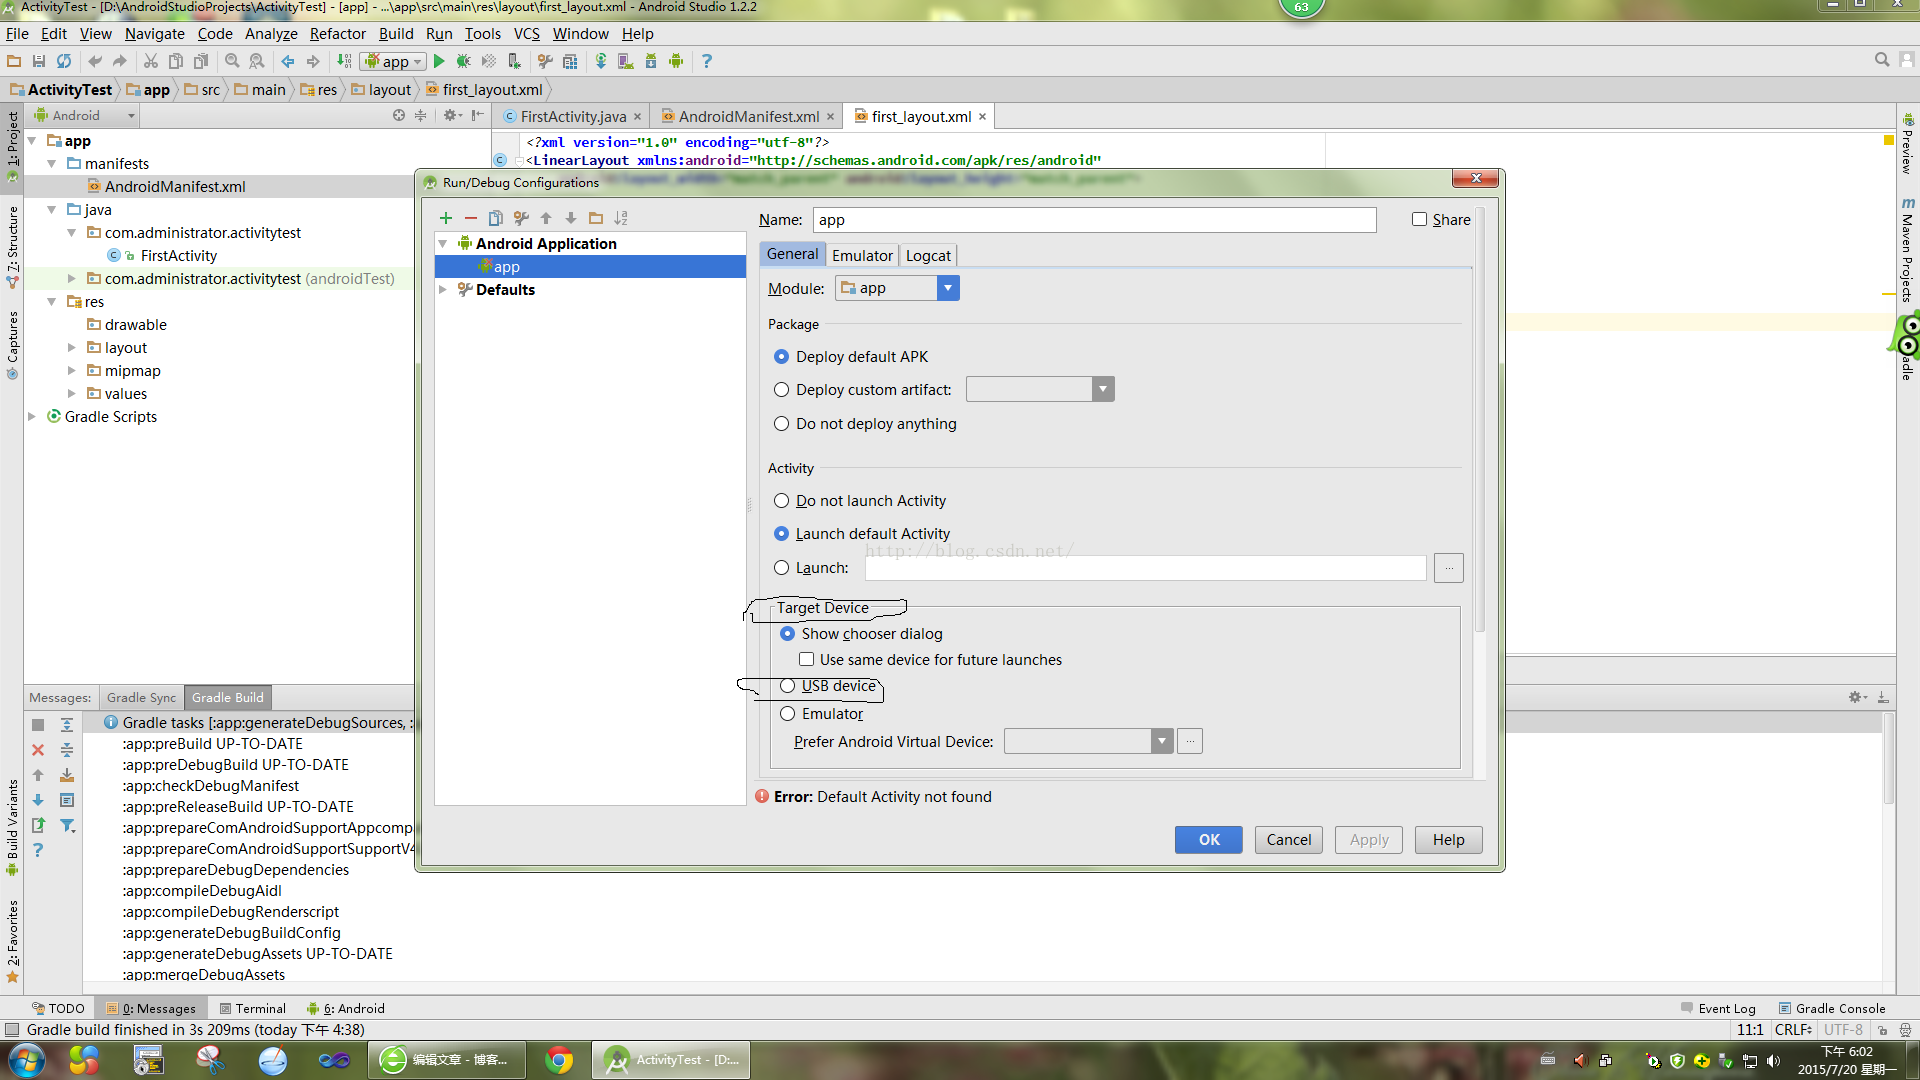The width and height of the screenshot is (1920, 1080).
Task: Click the Undo arrow in main toolbar
Action: tap(95, 61)
